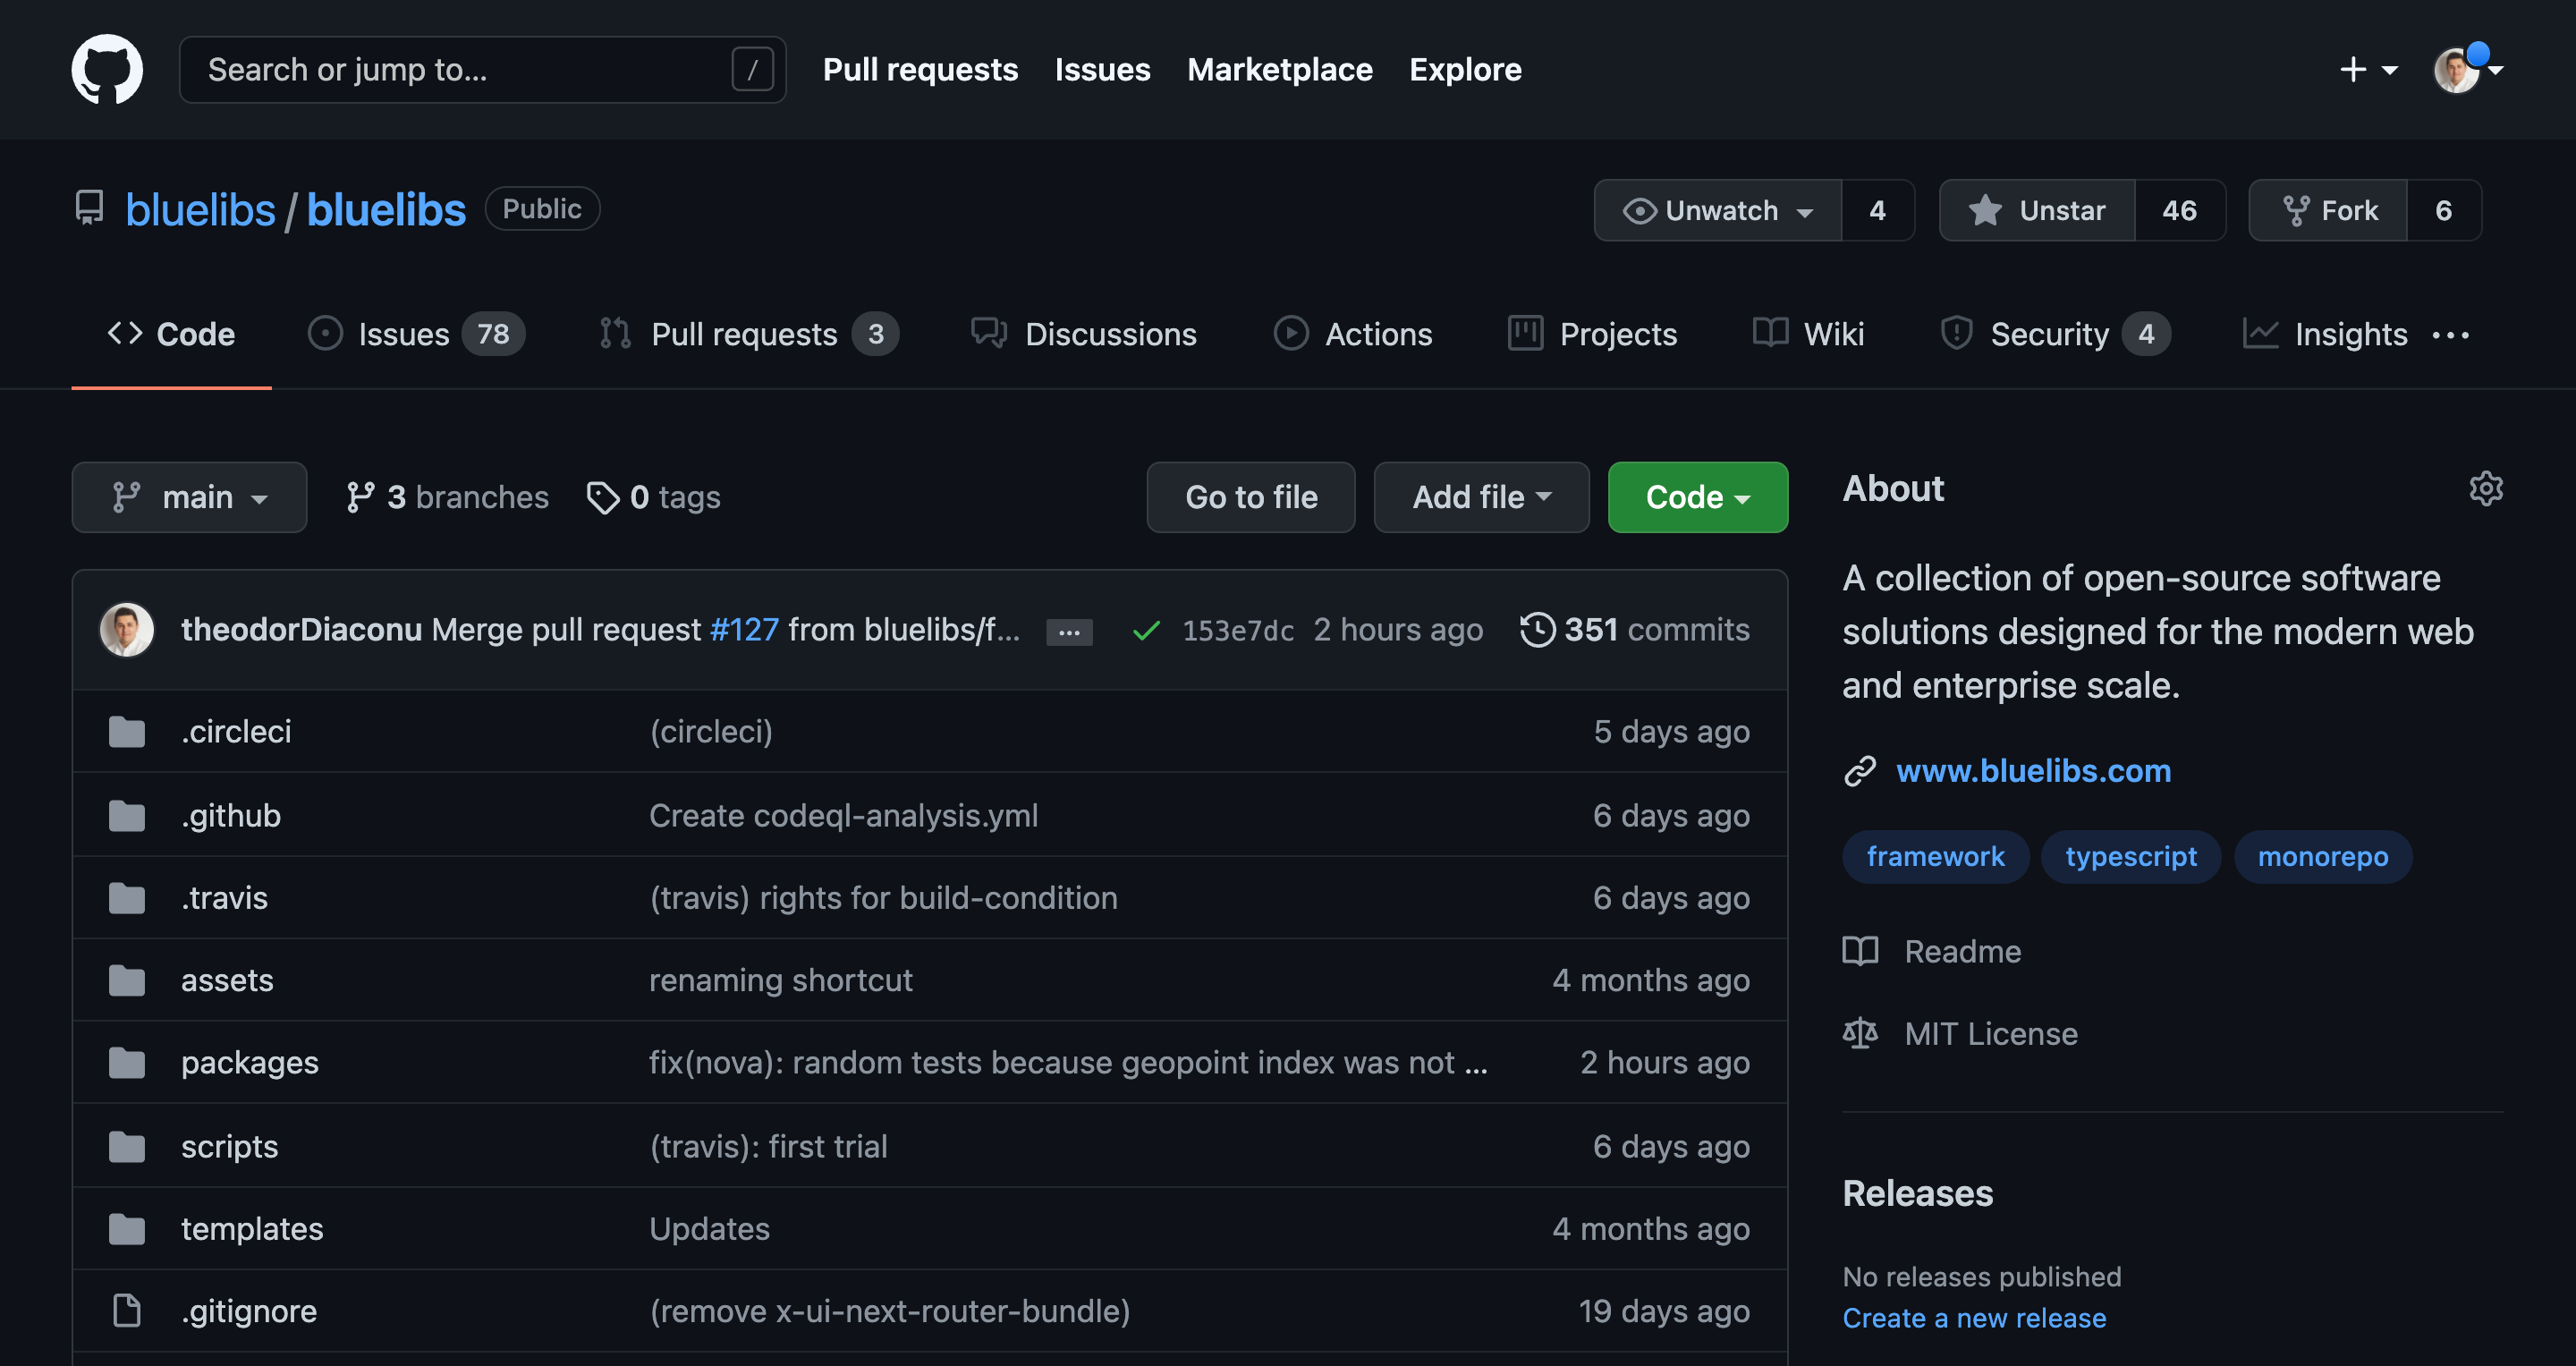Expand the commit message ellipsis button
Screen dimensions: 2576x1366
[1069, 632]
